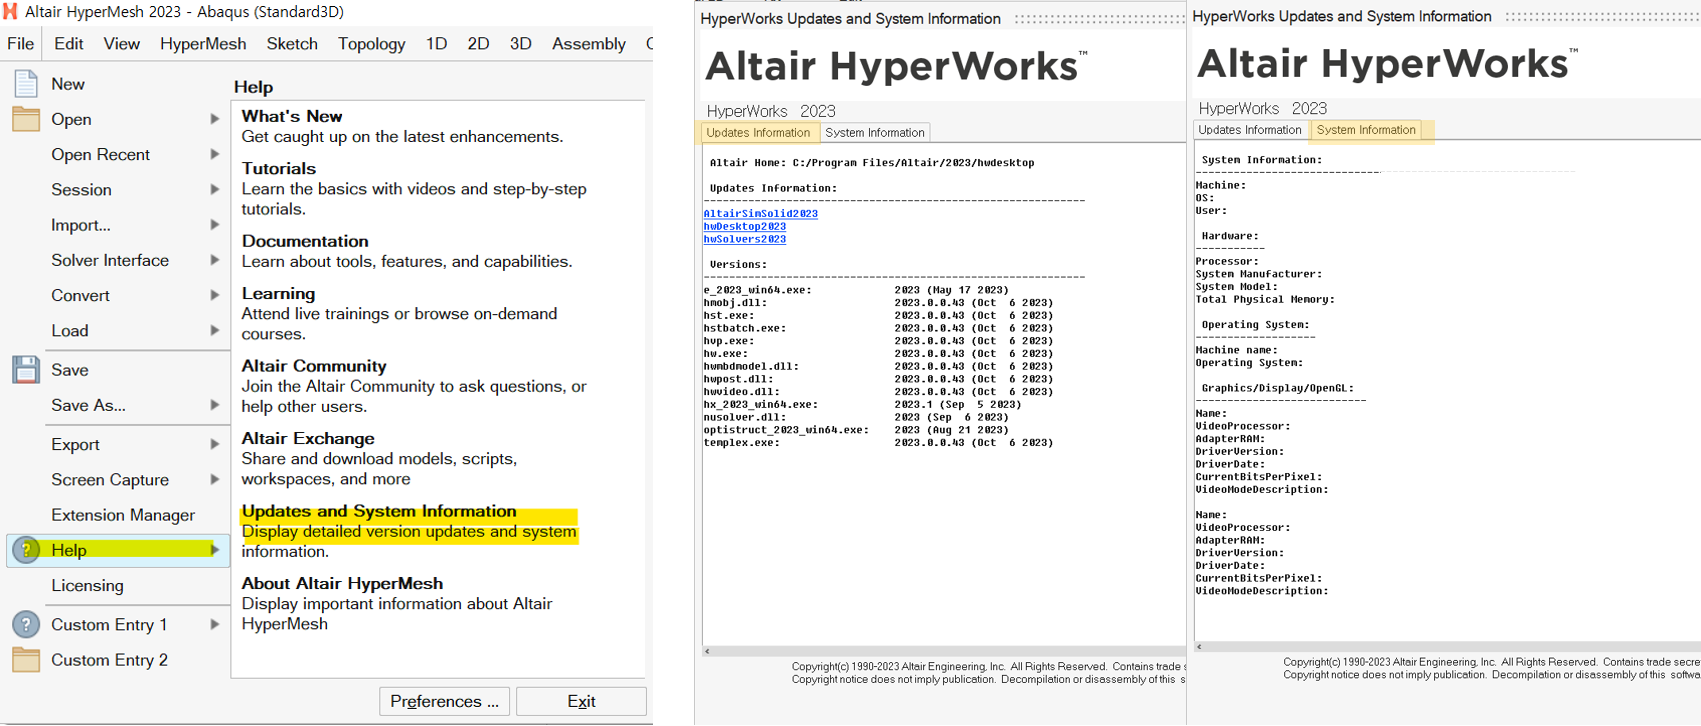Open the HyperMesh menu
Viewport: 1701px width, 726px height.
[203, 44]
